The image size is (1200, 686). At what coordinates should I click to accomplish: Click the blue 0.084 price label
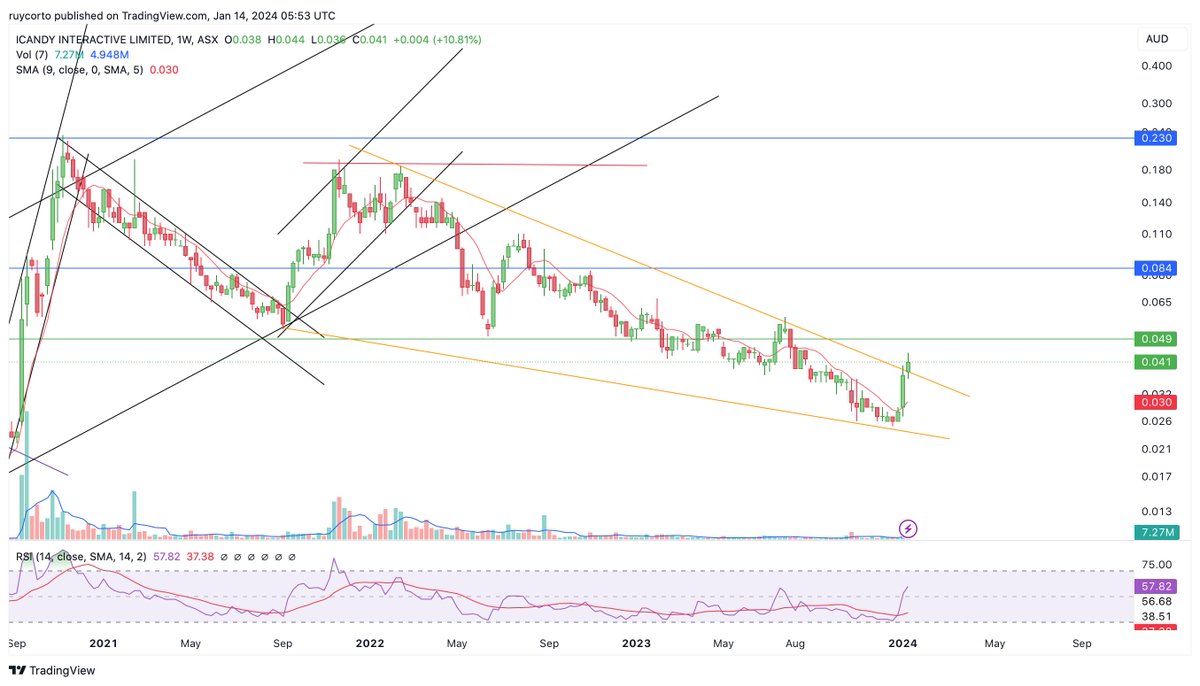coord(1154,269)
